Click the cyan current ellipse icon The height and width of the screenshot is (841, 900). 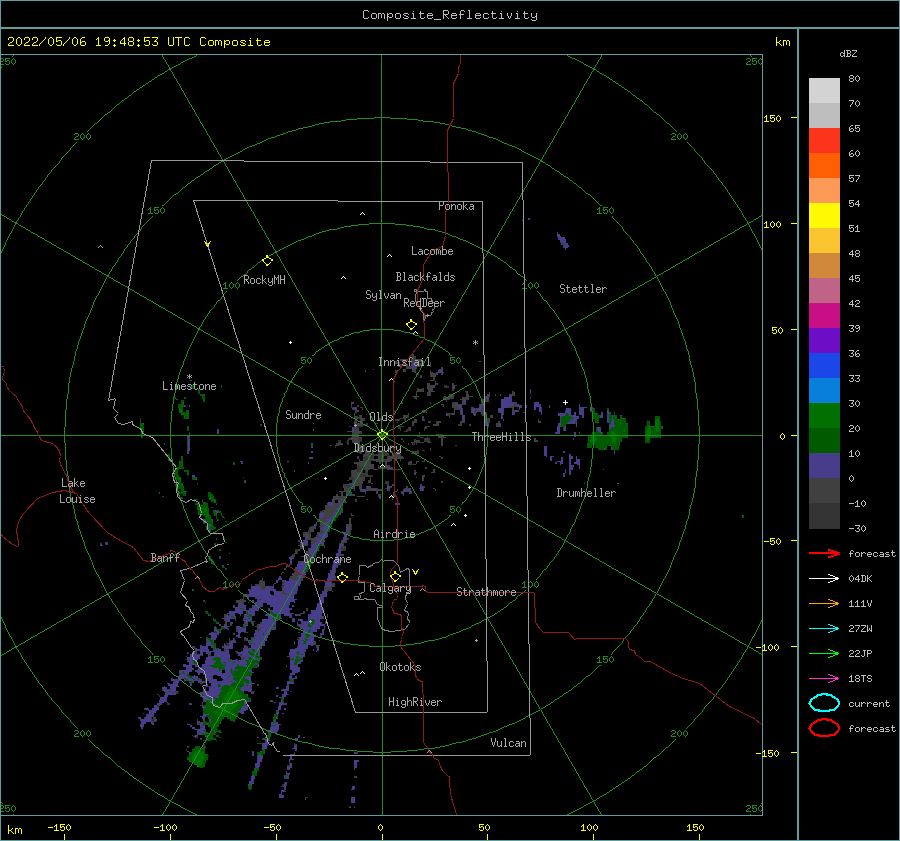tap(824, 703)
